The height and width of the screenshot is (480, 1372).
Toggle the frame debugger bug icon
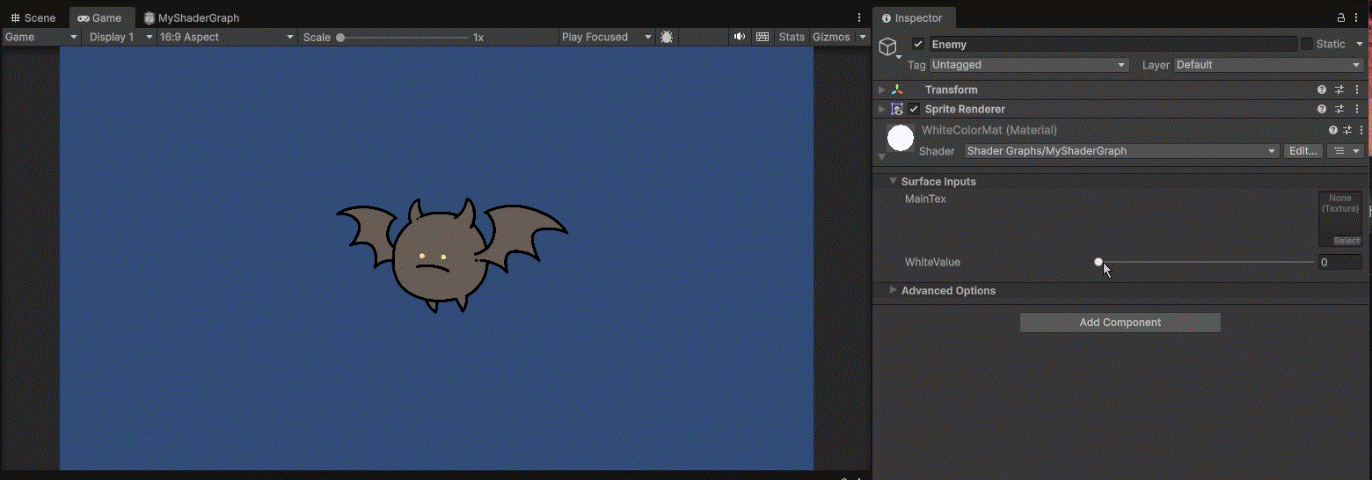pyautogui.click(x=667, y=37)
